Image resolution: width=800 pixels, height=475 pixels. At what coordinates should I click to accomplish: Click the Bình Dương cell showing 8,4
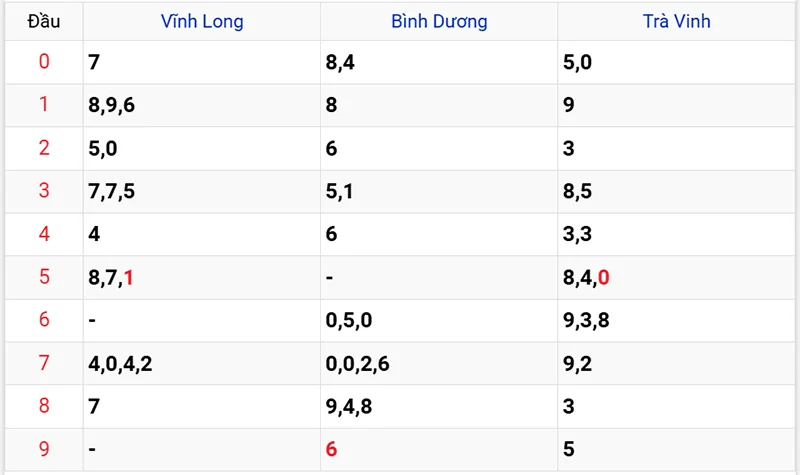point(340,63)
